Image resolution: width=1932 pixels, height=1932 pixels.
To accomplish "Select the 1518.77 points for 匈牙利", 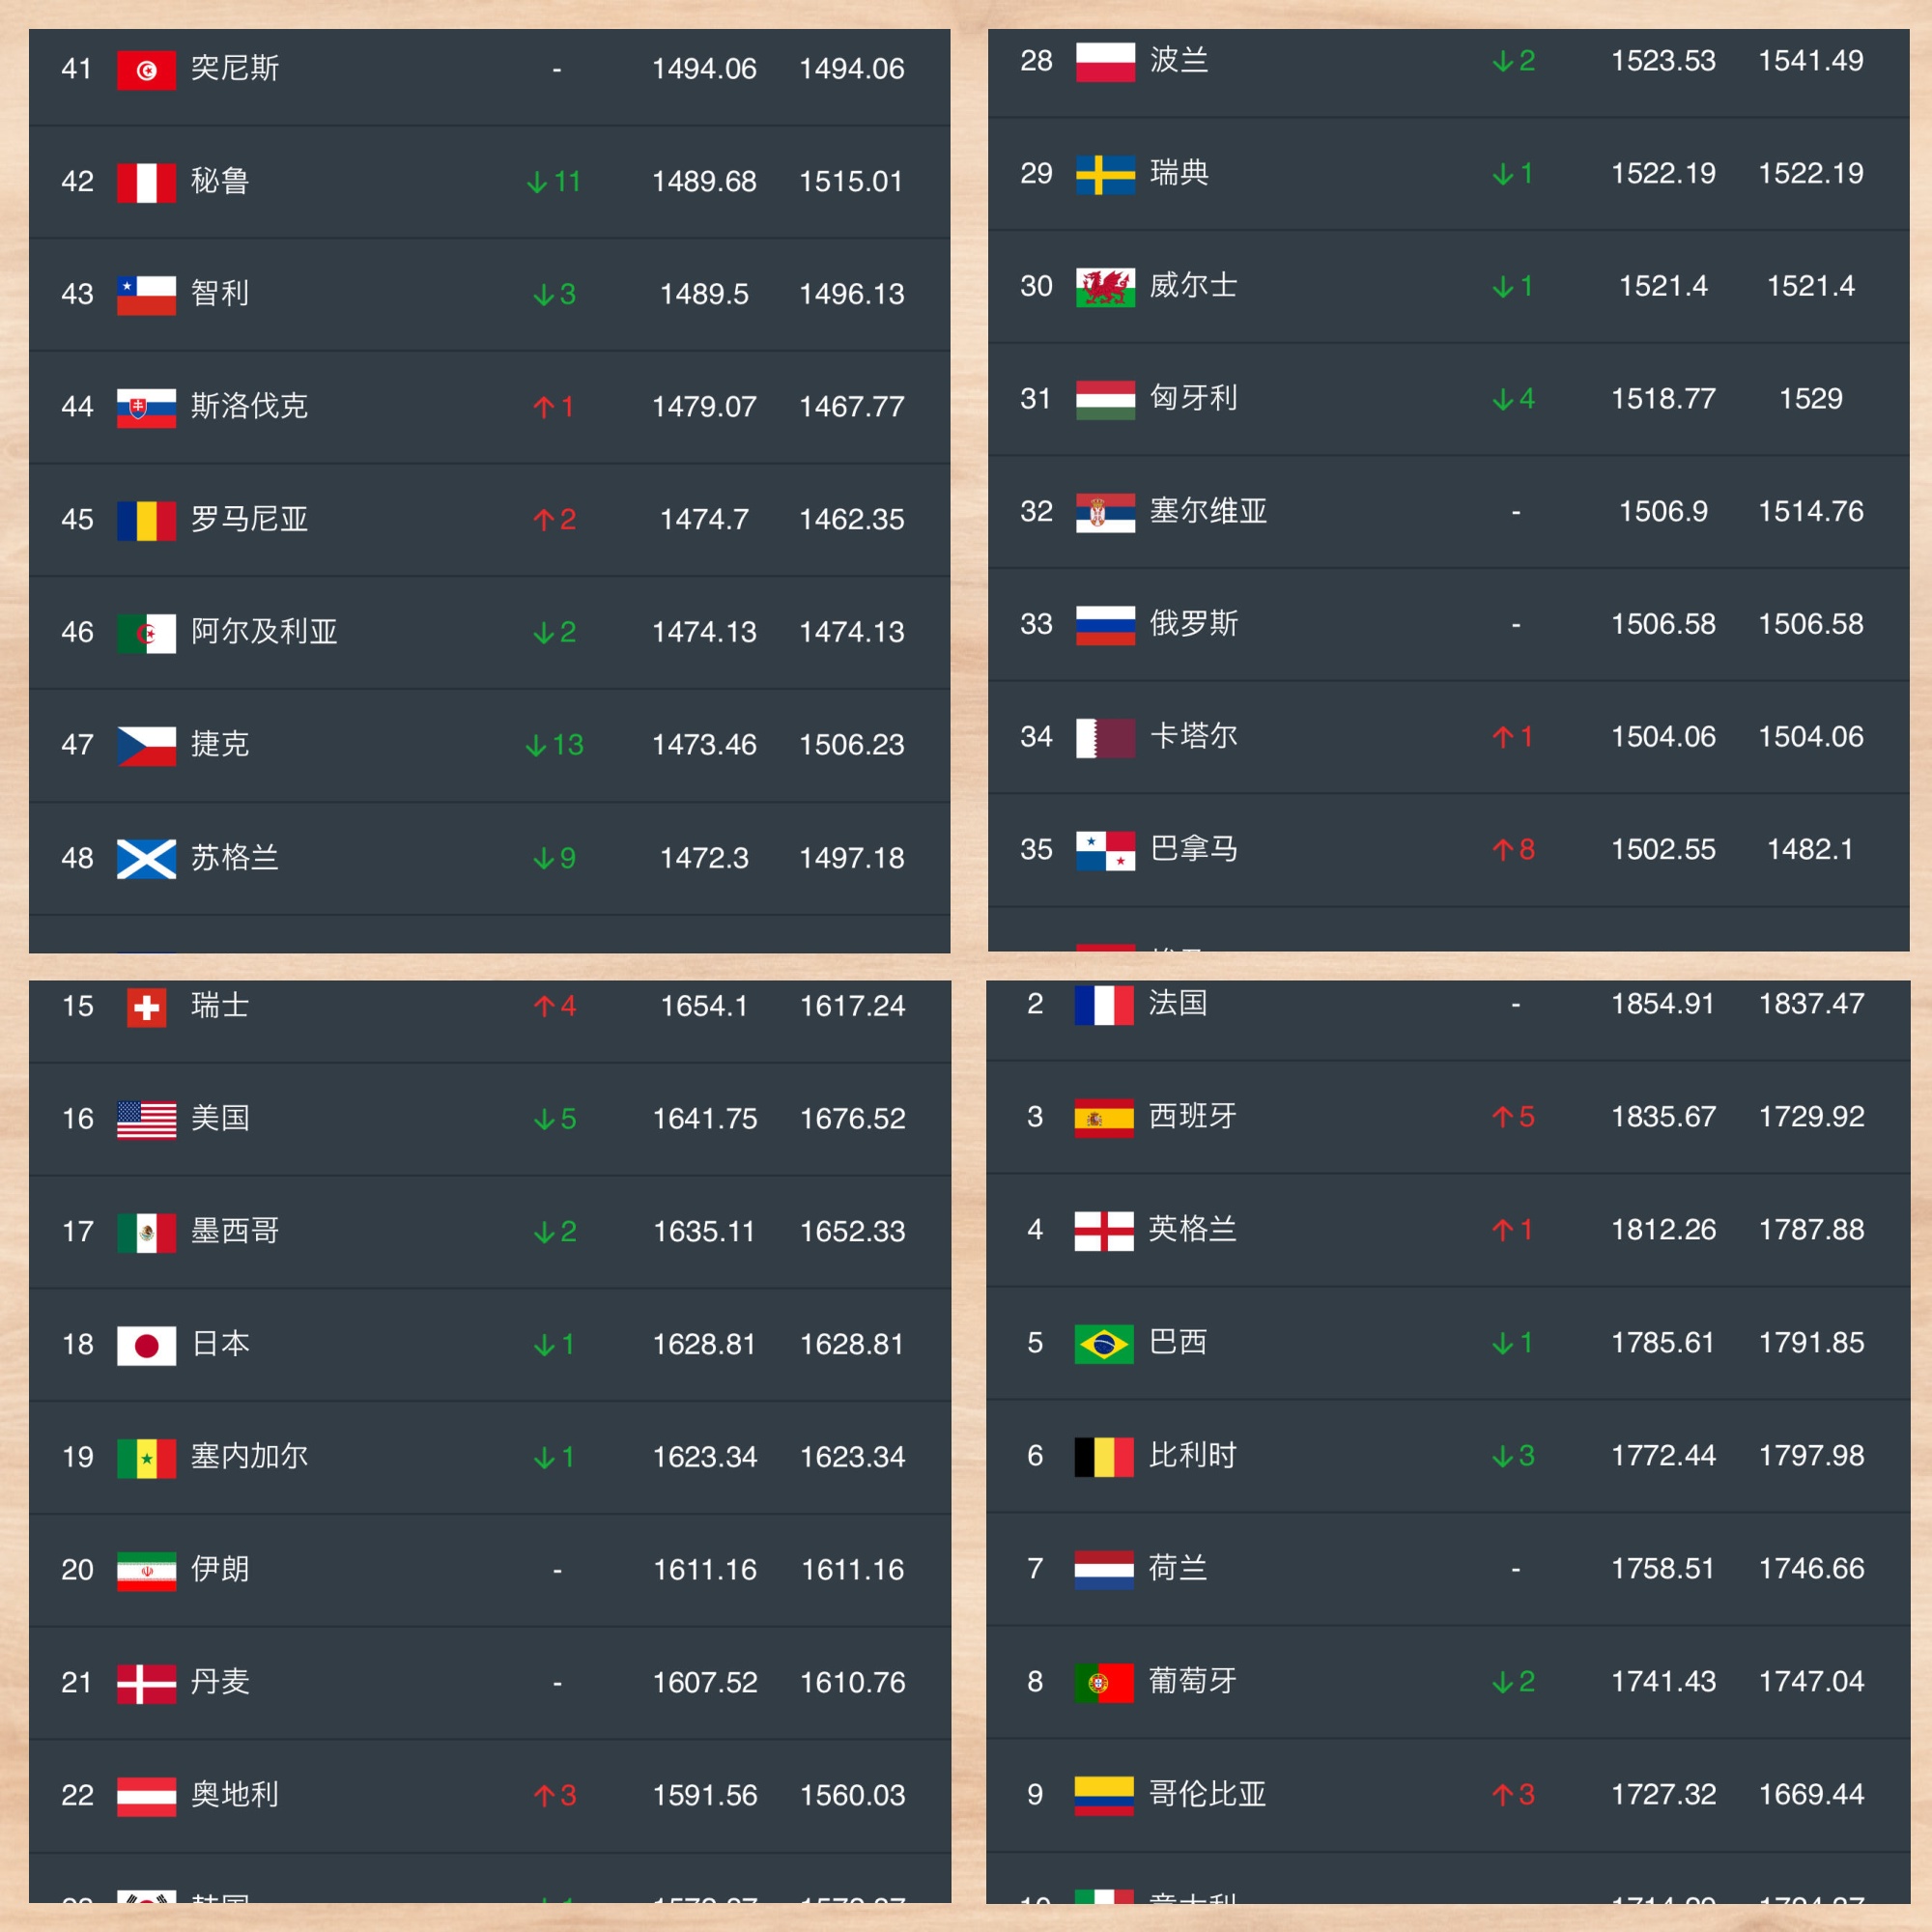I will point(1663,399).
